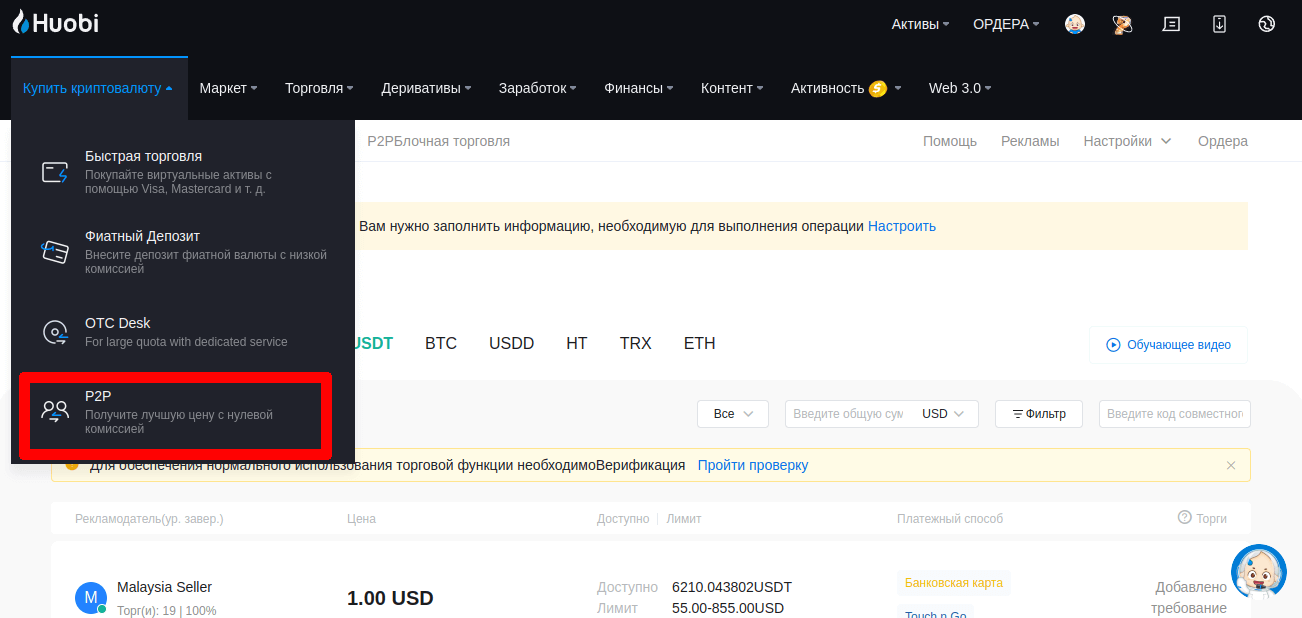Select the ETH coin tab

click(699, 343)
